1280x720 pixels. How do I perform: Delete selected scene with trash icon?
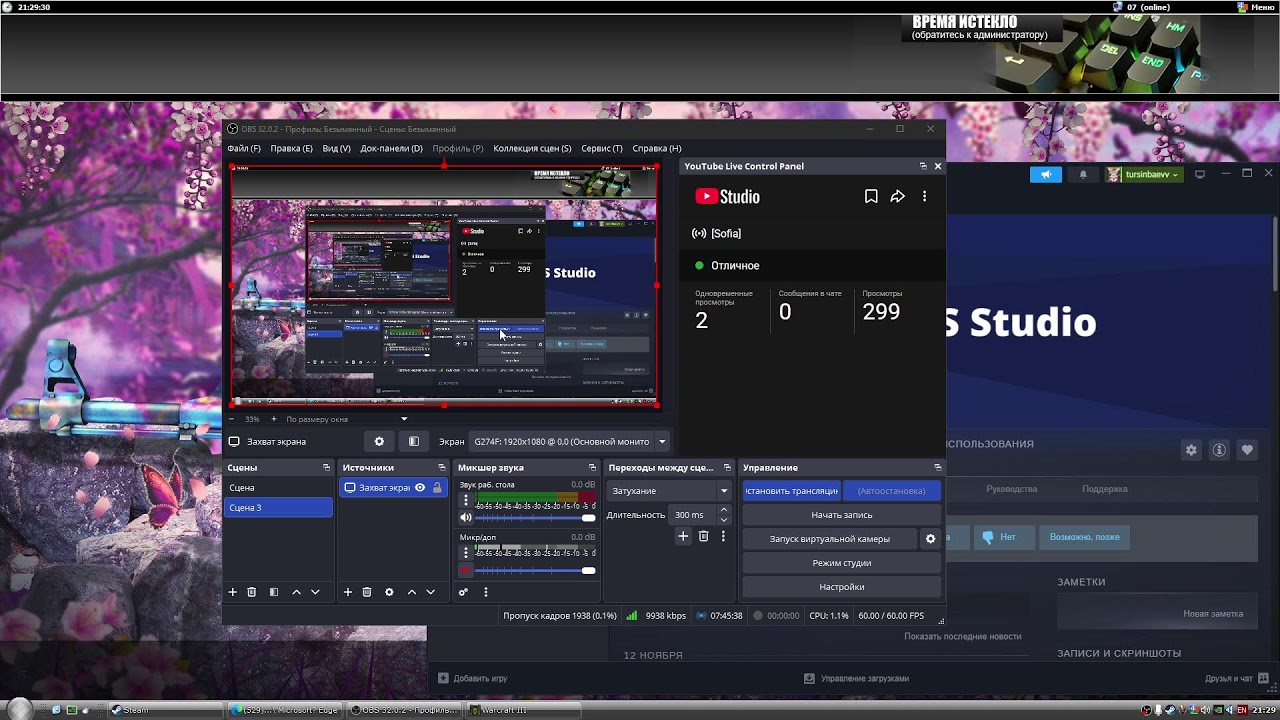coord(252,592)
